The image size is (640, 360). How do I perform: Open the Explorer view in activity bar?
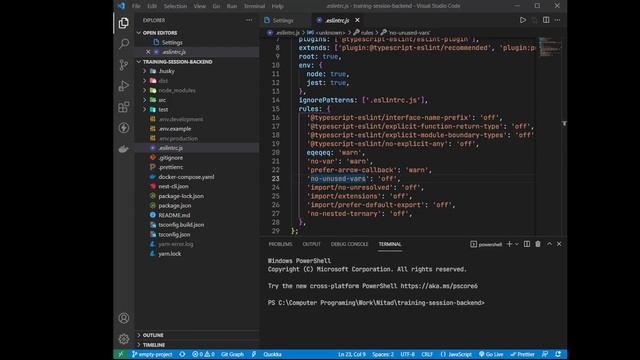coord(124,23)
